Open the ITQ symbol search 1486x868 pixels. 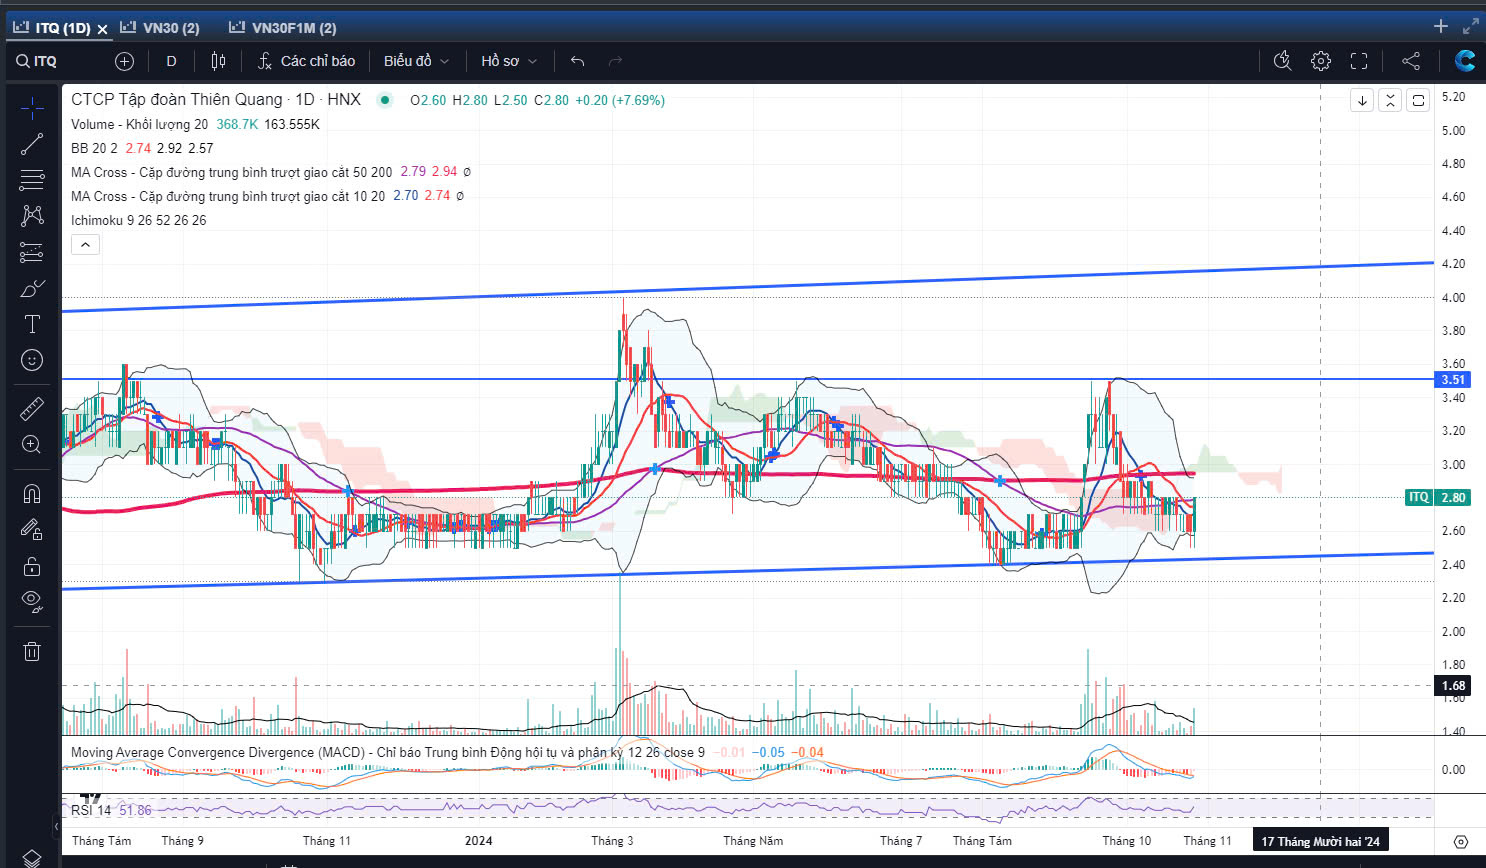37,61
